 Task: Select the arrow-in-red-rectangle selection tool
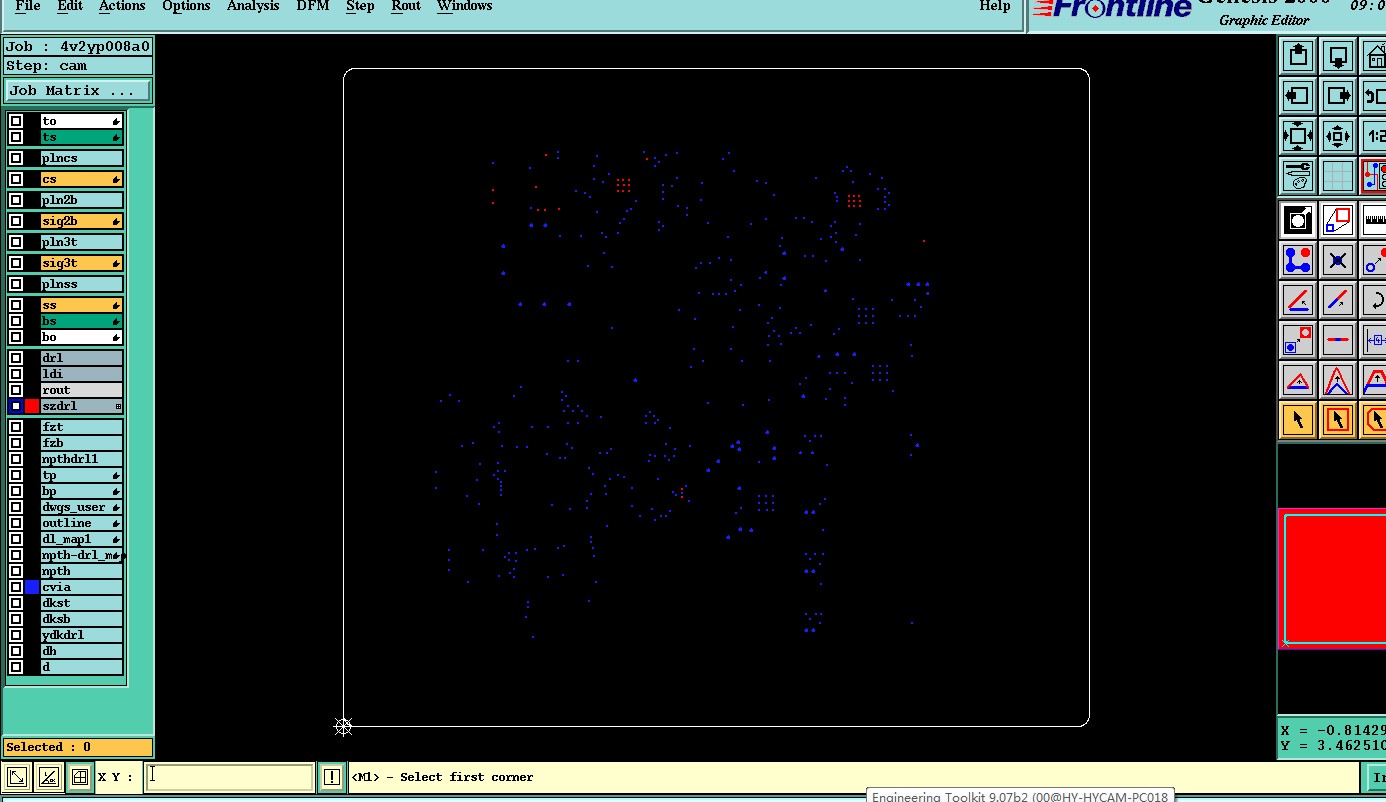tap(1338, 420)
